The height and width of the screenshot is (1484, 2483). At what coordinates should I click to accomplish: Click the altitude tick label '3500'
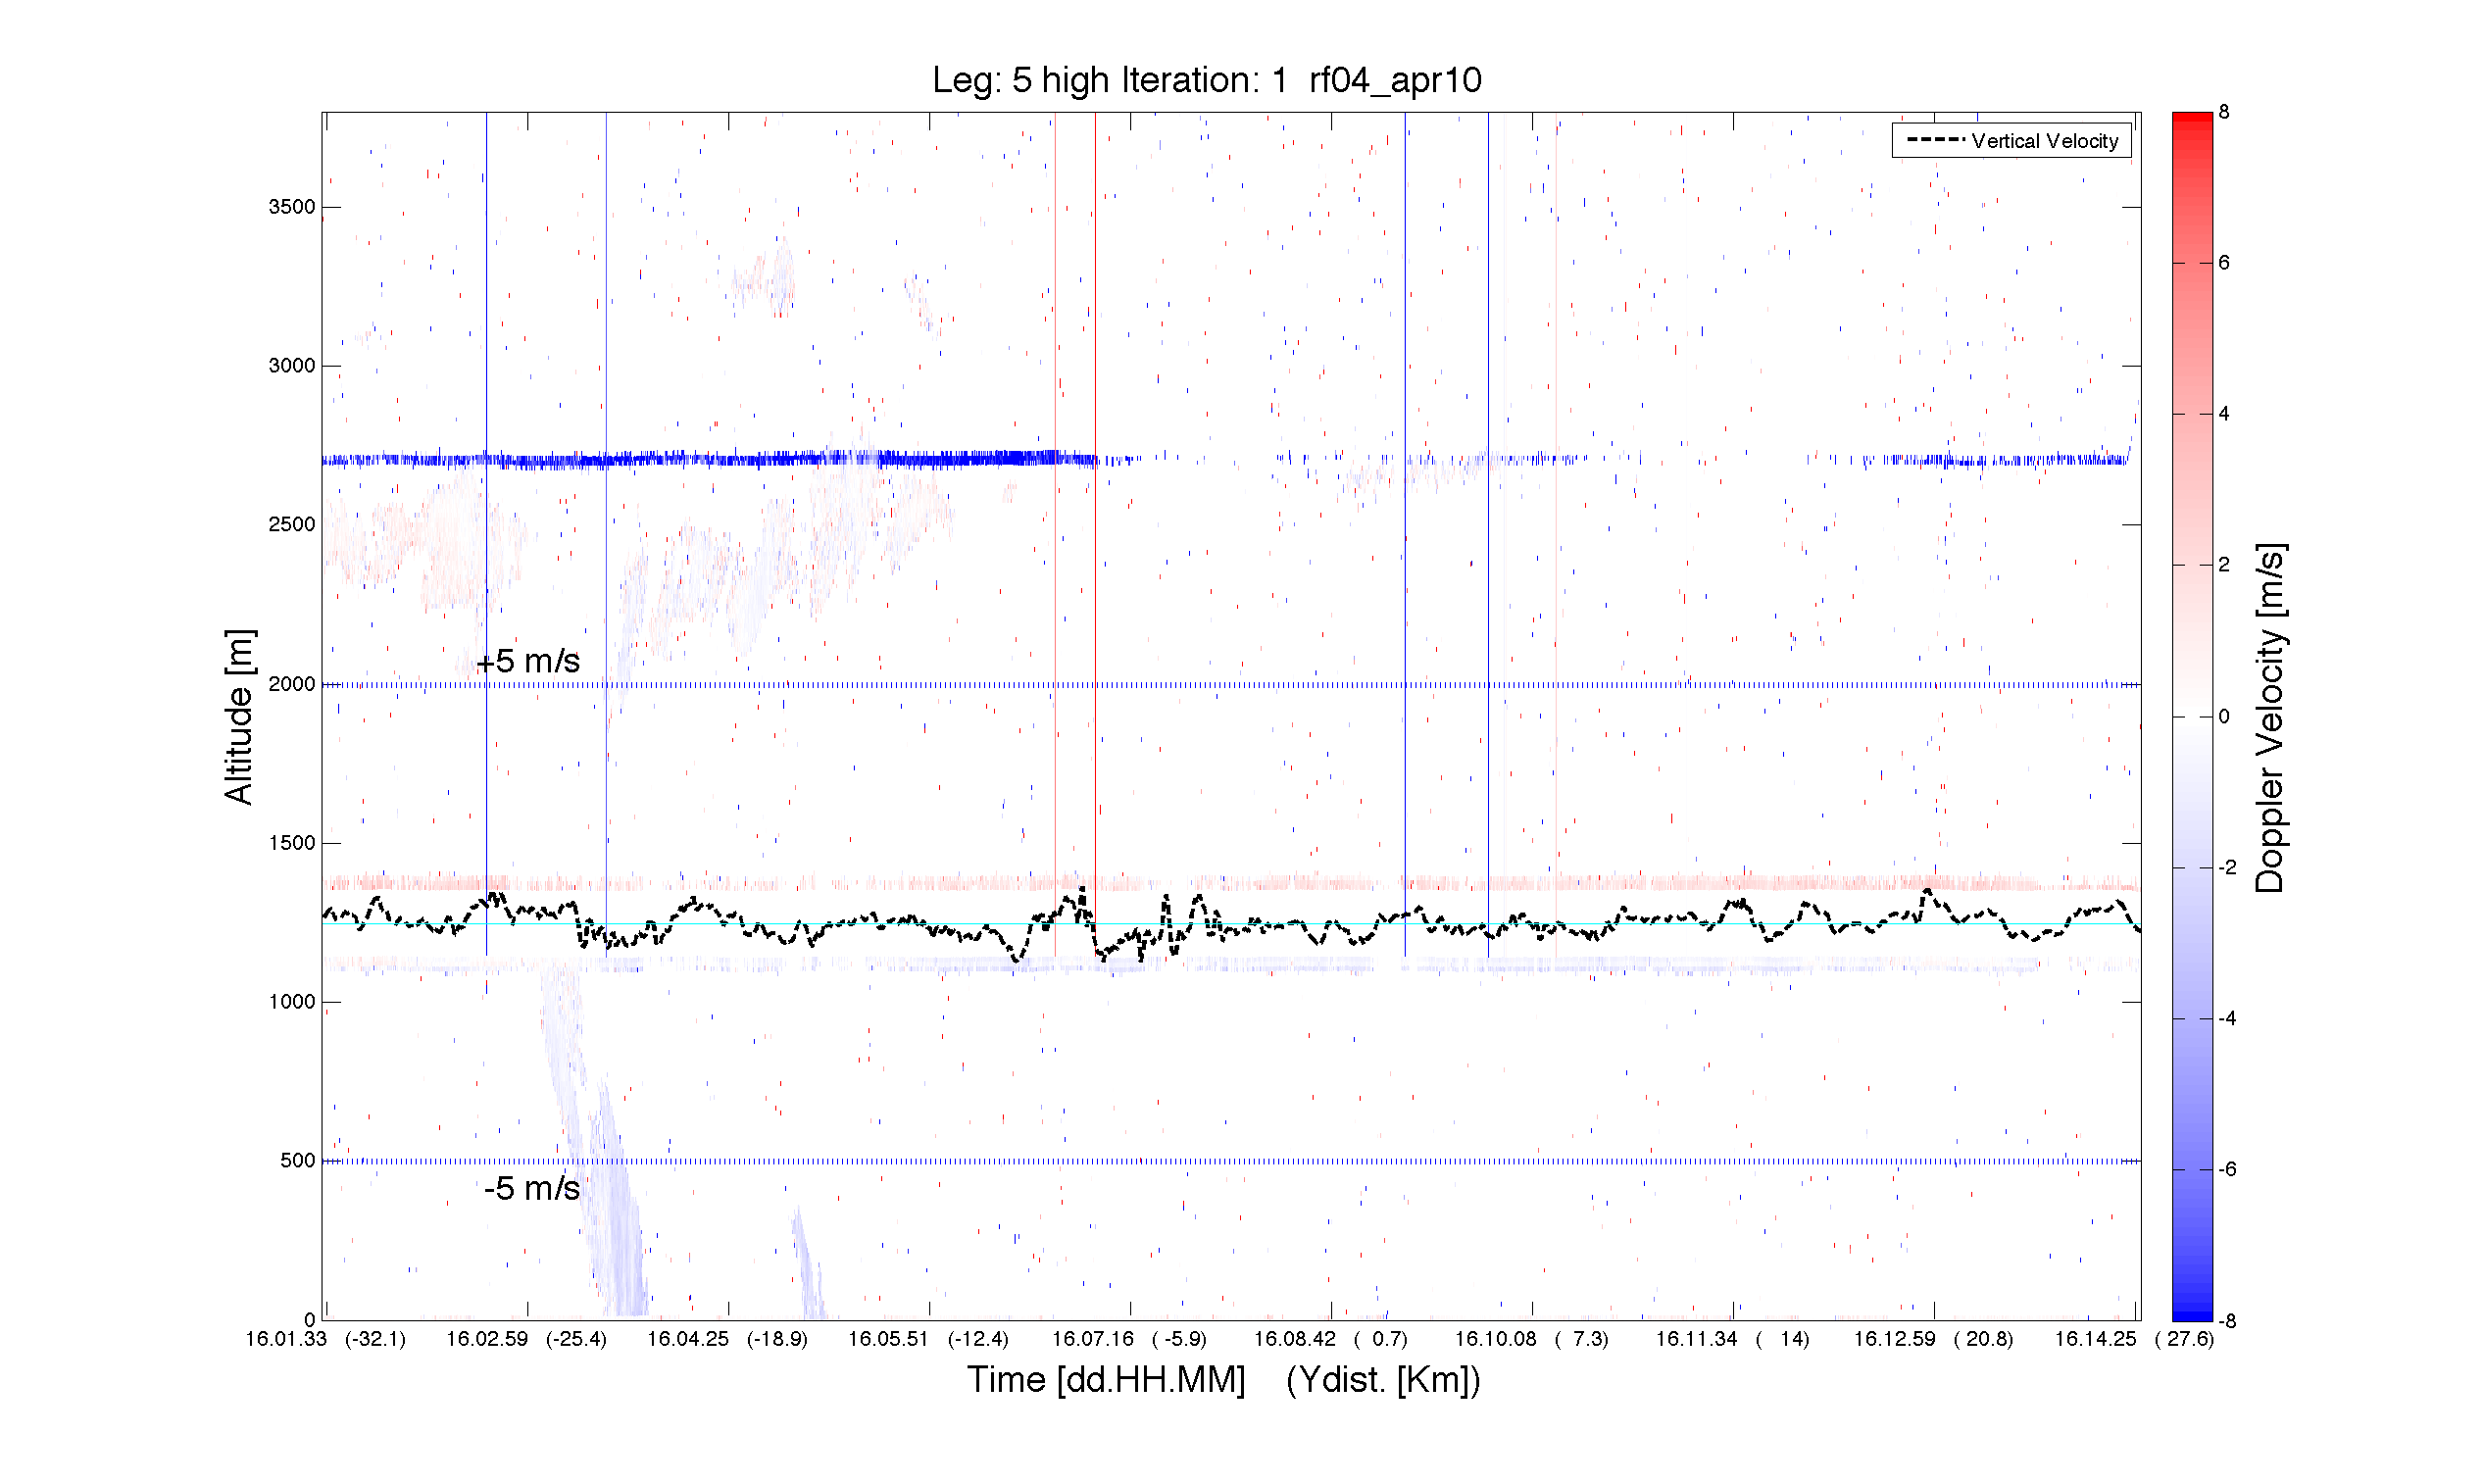292,207
